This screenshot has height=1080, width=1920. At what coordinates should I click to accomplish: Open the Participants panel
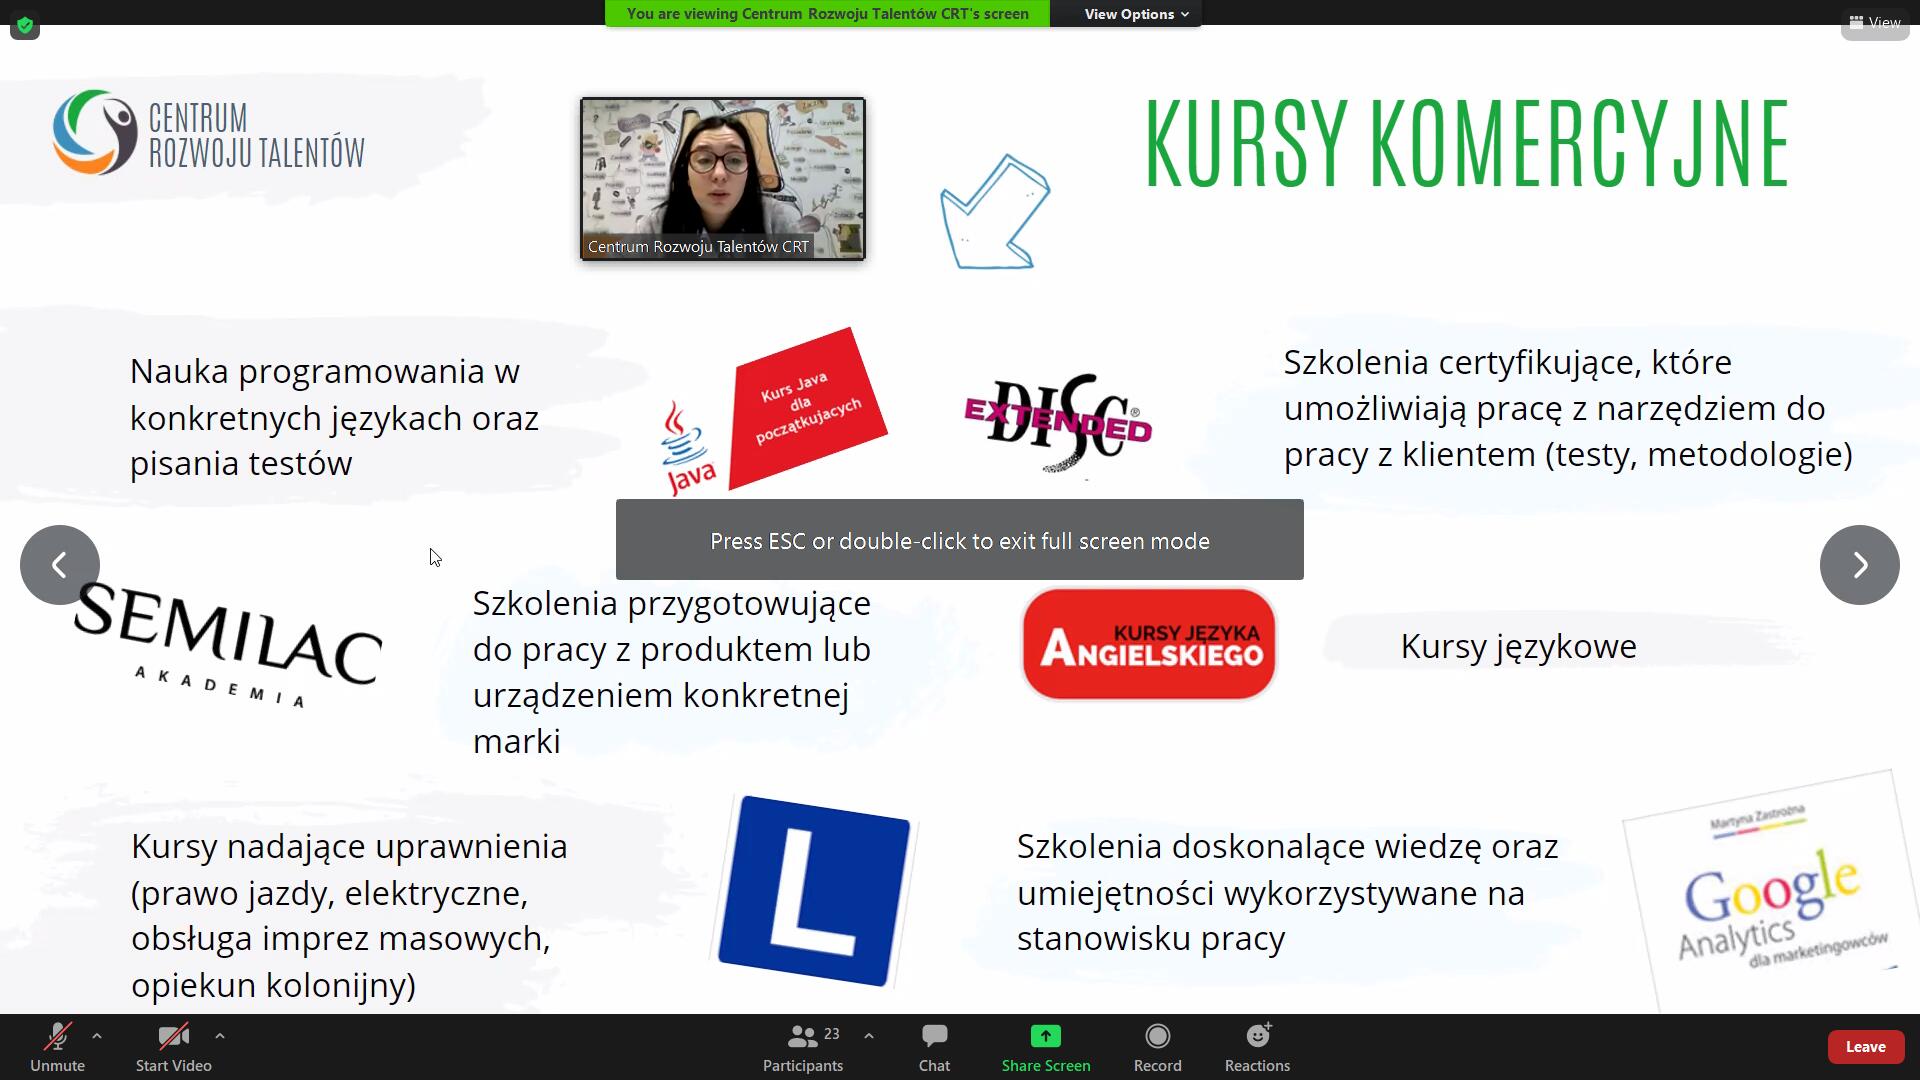pos(803,1047)
